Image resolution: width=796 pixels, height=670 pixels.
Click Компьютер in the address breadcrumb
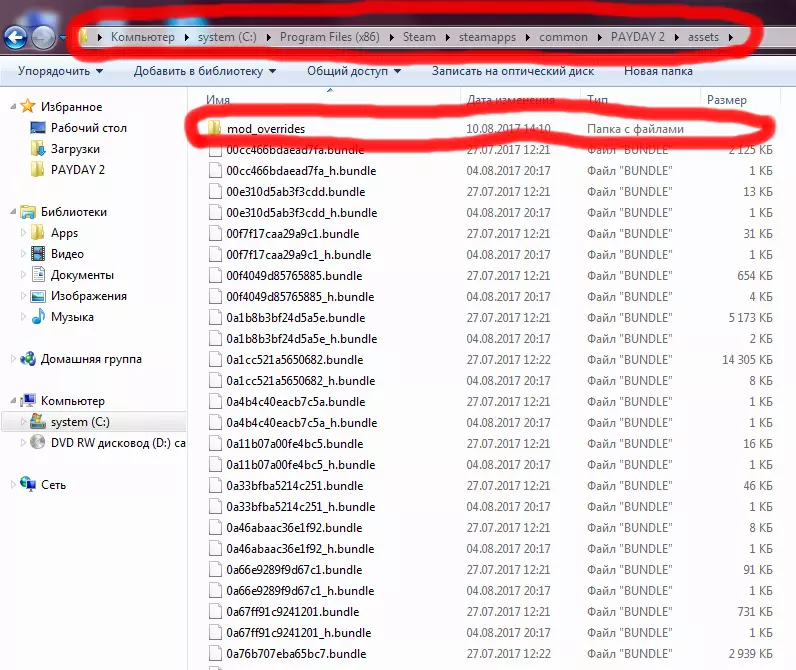click(x=143, y=37)
